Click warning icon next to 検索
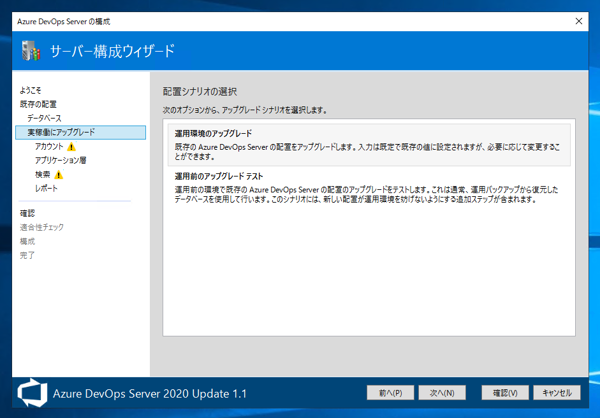Image resolution: width=600 pixels, height=418 pixels. point(59,175)
